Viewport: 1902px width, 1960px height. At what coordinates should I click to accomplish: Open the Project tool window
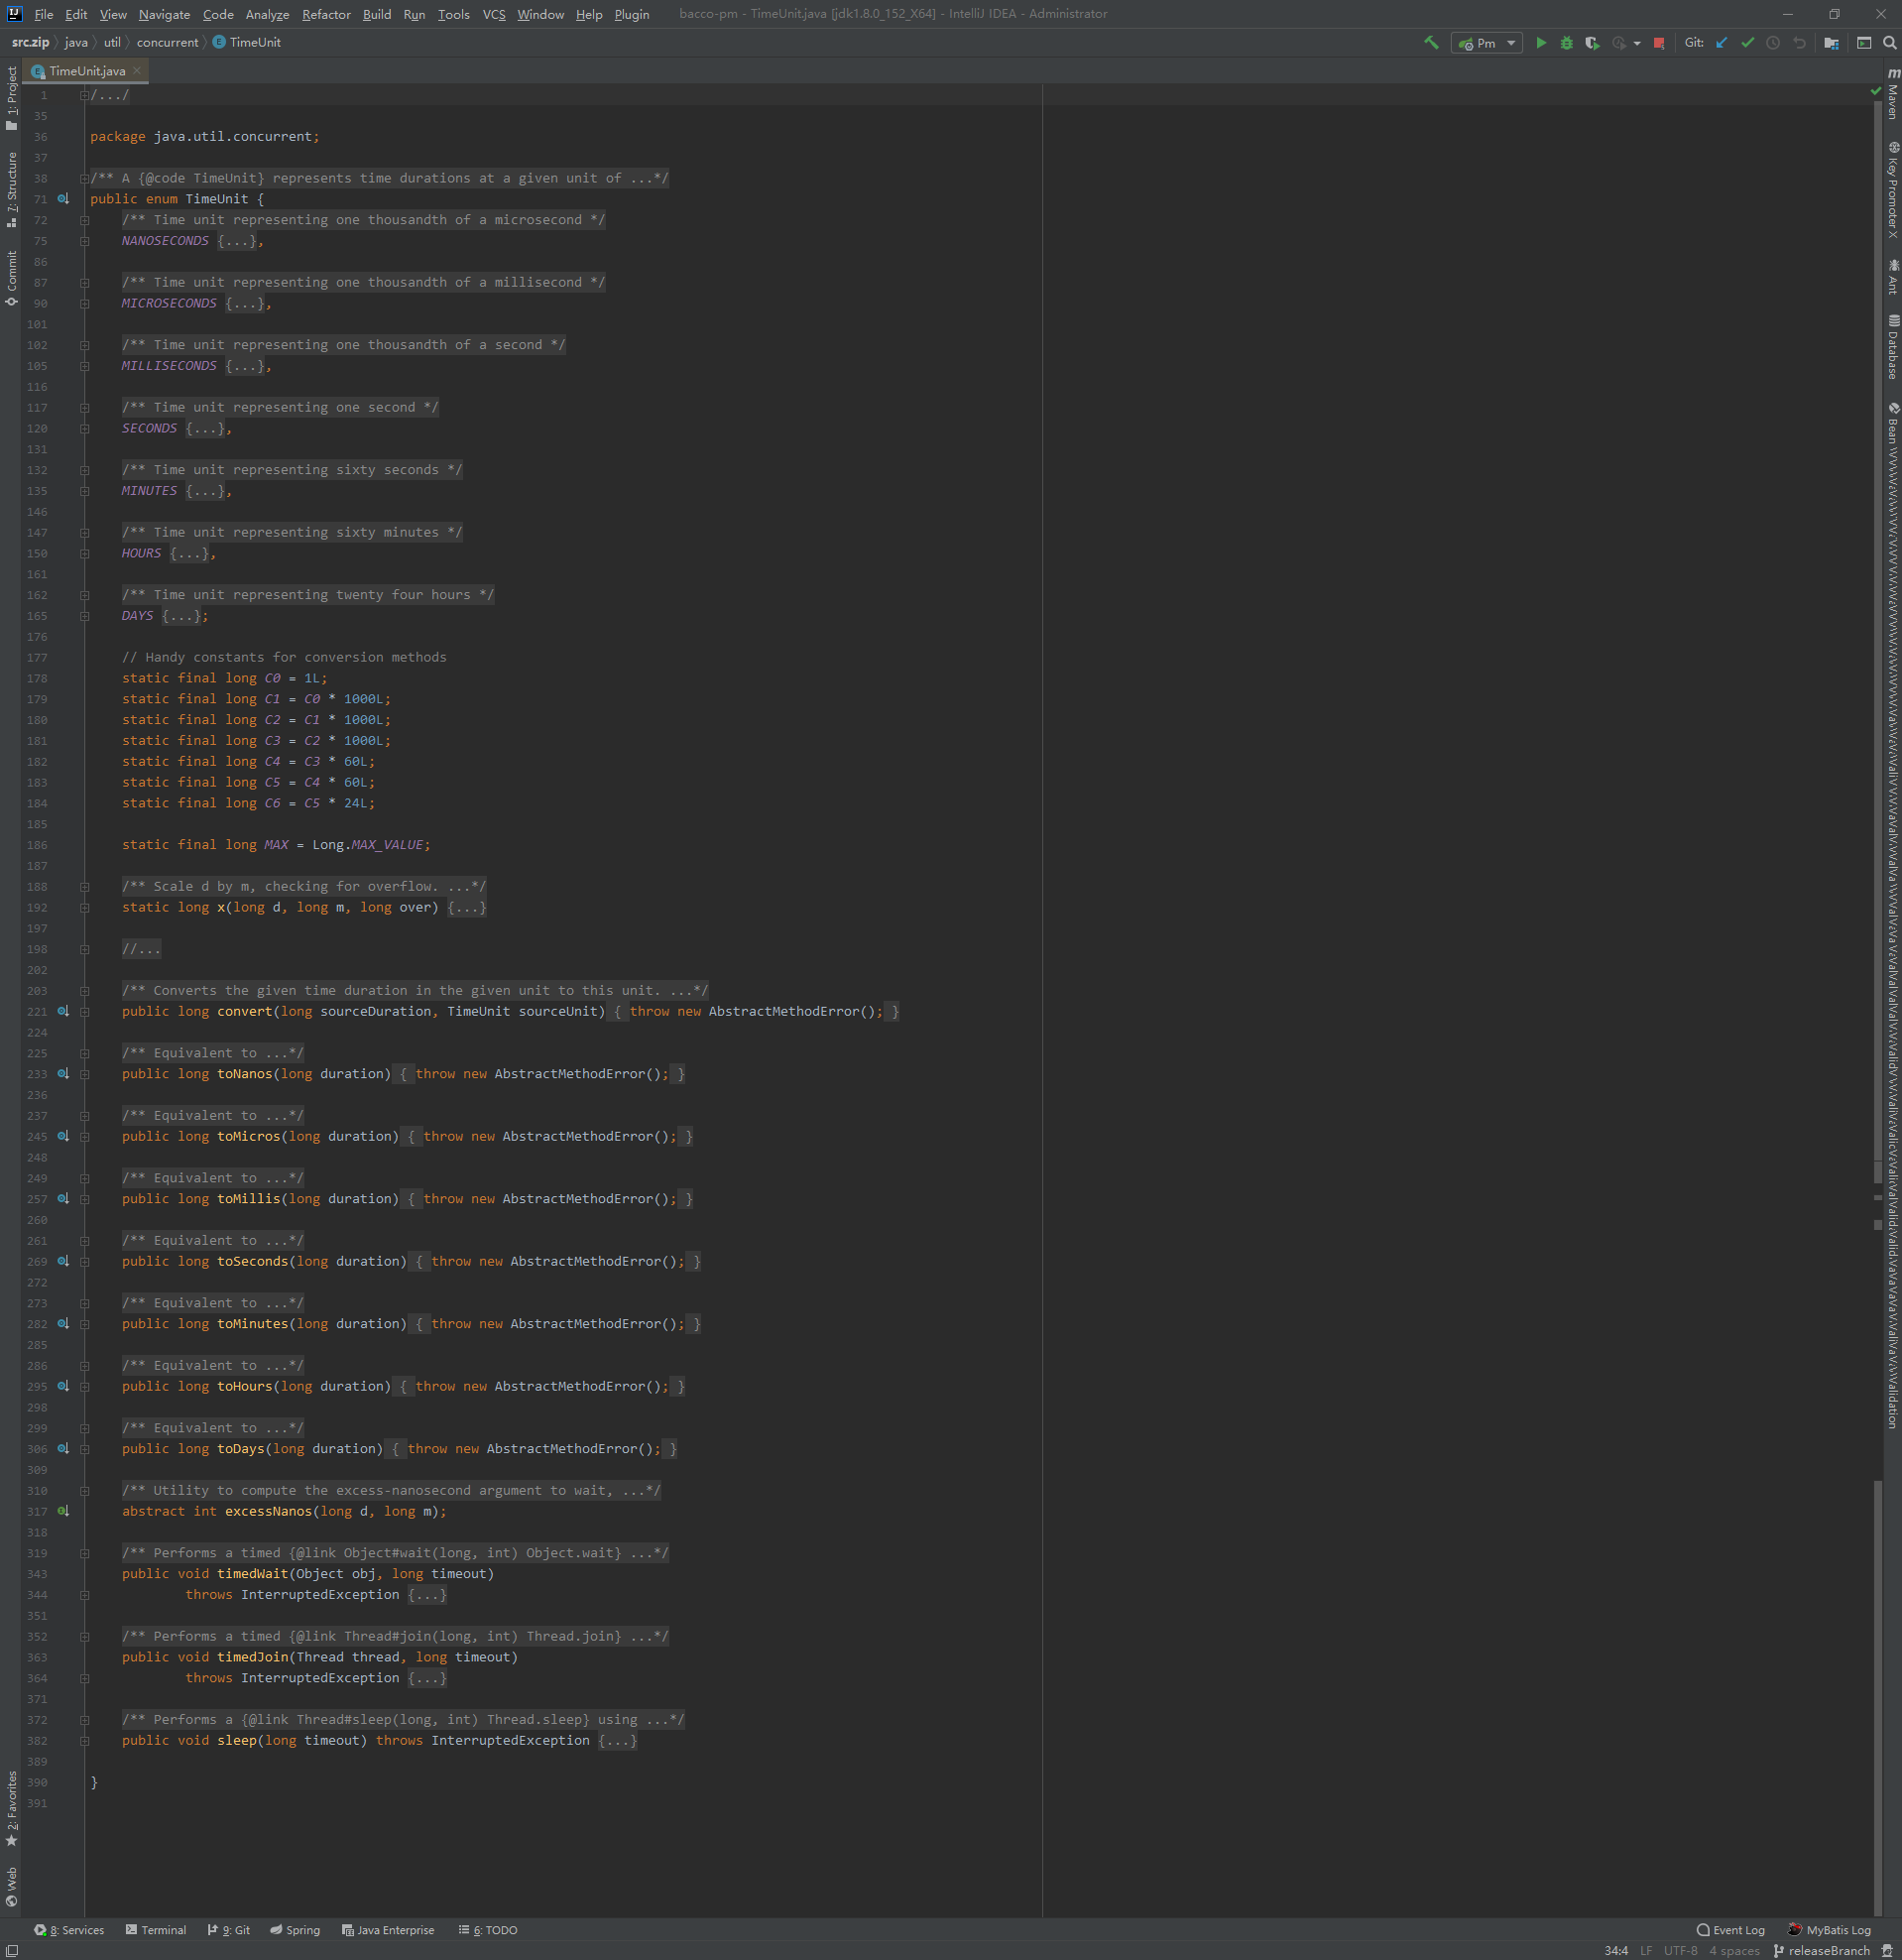tap(11, 97)
